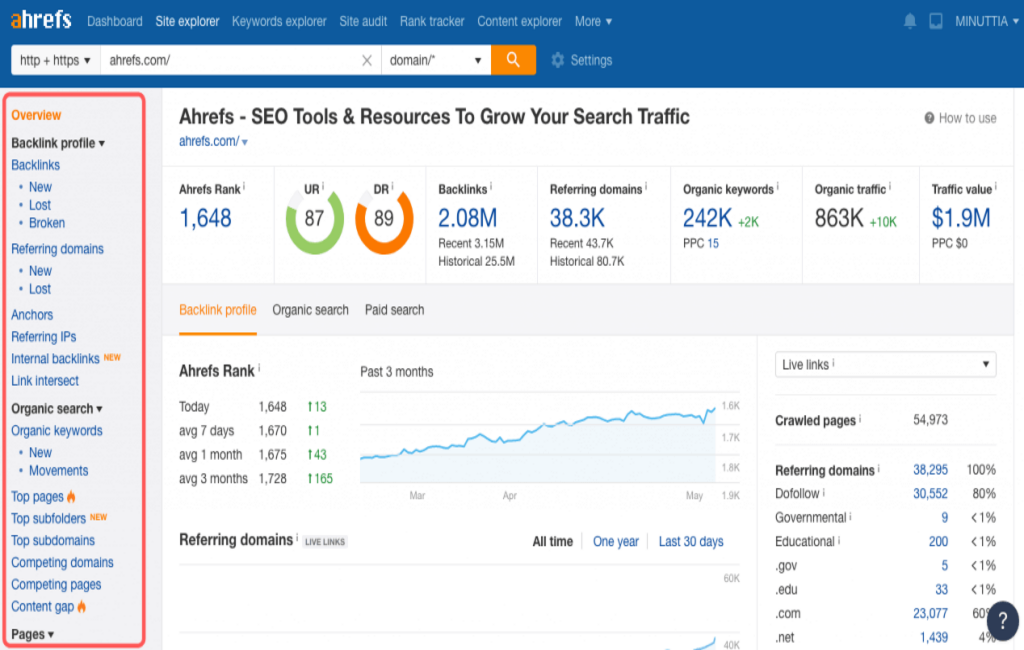Open Referring IPs report

pos(43,337)
